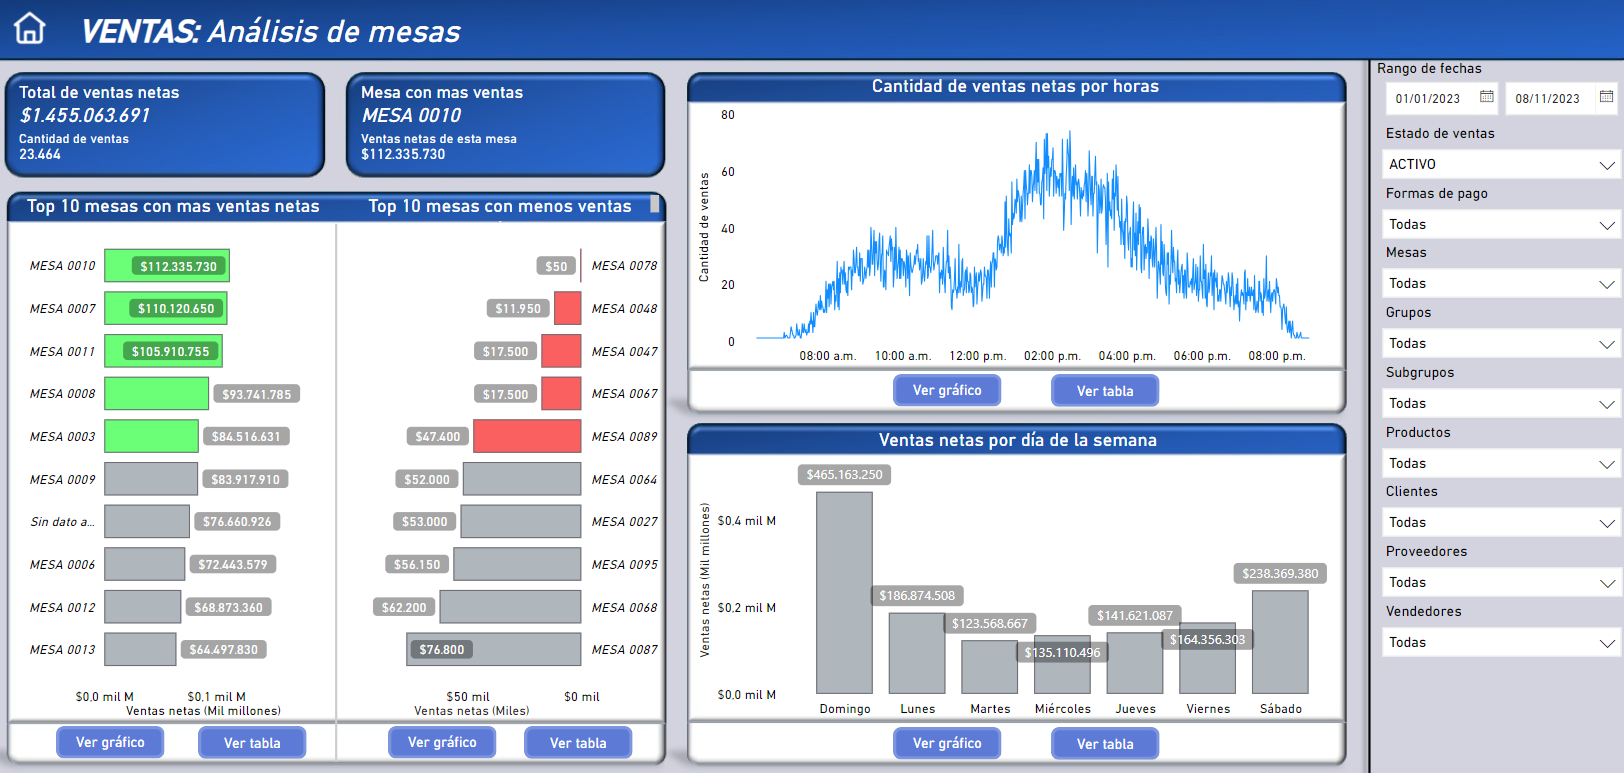
Task: Click Ver gráfico under menos ventas chart
Action: 441,742
